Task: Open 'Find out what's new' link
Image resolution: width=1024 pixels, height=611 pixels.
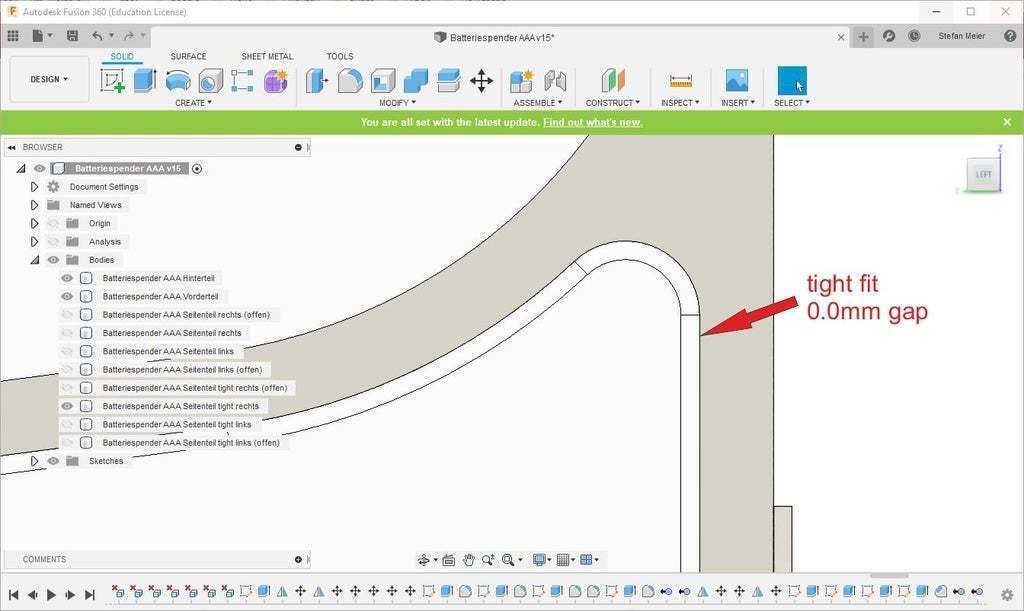Action: [592, 122]
